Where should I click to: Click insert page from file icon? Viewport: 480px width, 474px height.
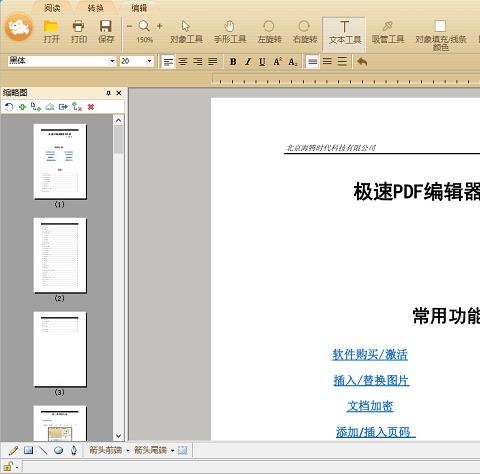coord(36,107)
